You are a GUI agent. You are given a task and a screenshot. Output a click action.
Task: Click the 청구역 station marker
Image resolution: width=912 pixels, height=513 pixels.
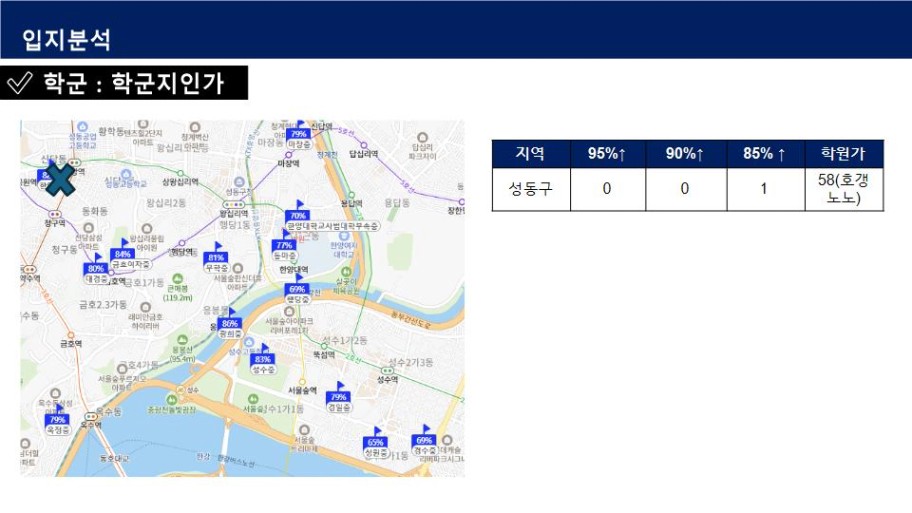55,214
